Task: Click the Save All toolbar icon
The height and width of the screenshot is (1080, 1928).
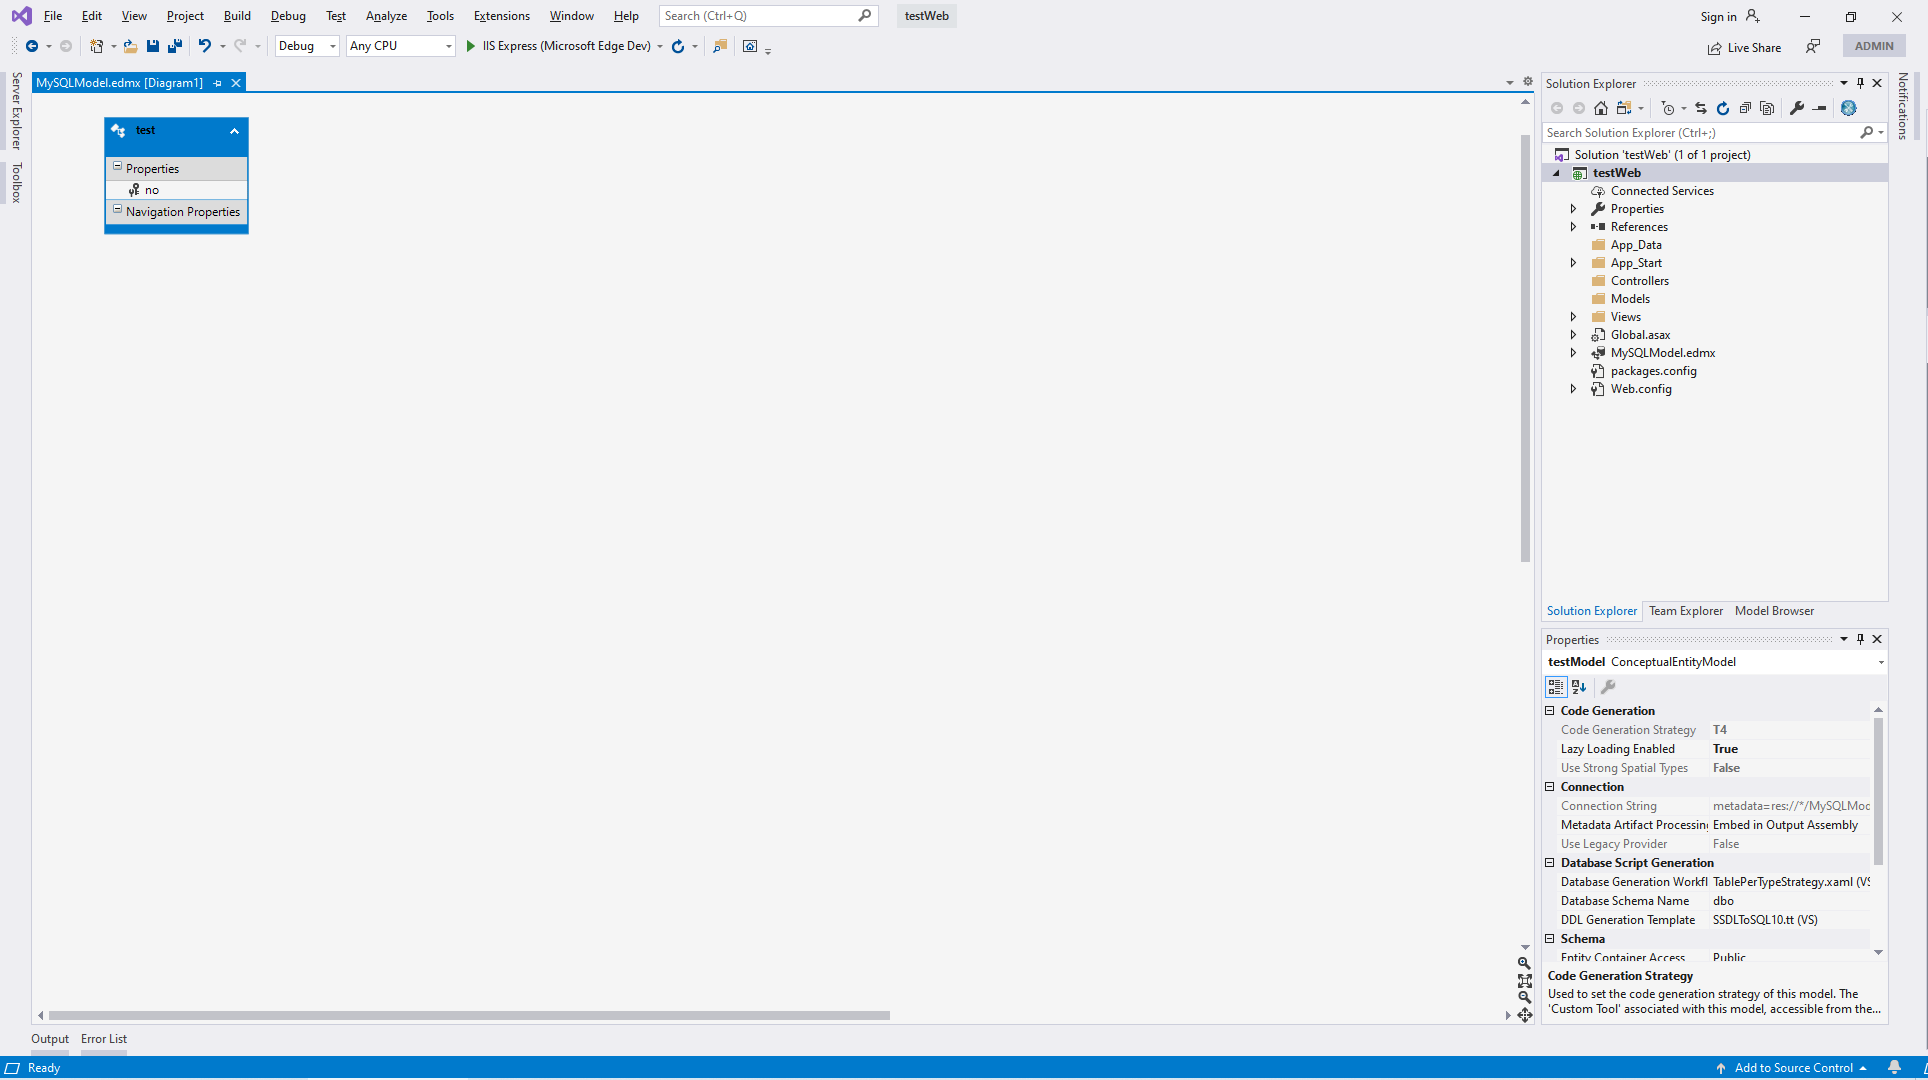Action: [x=175, y=46]
